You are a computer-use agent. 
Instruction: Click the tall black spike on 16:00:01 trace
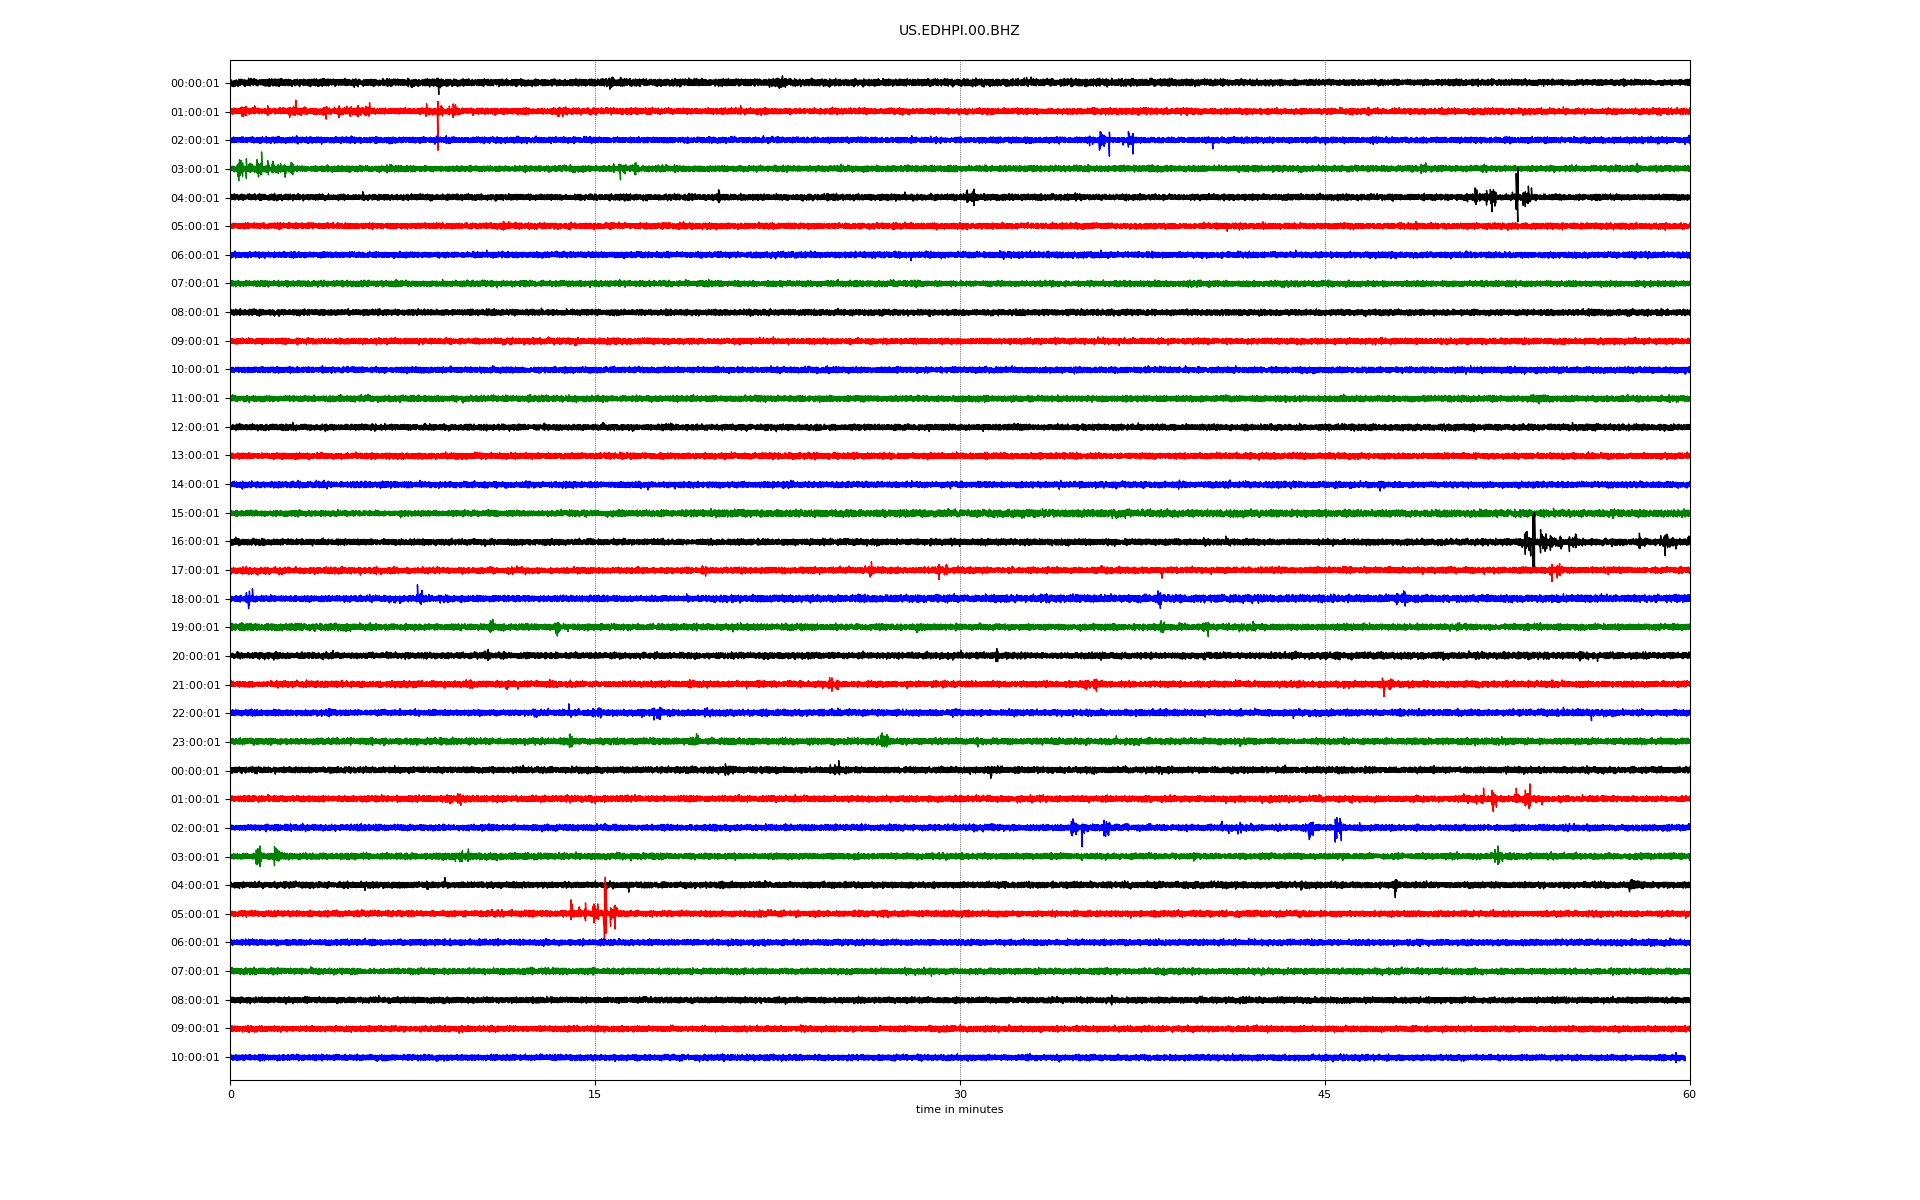pyautogui.click(x=1533, y=540)
